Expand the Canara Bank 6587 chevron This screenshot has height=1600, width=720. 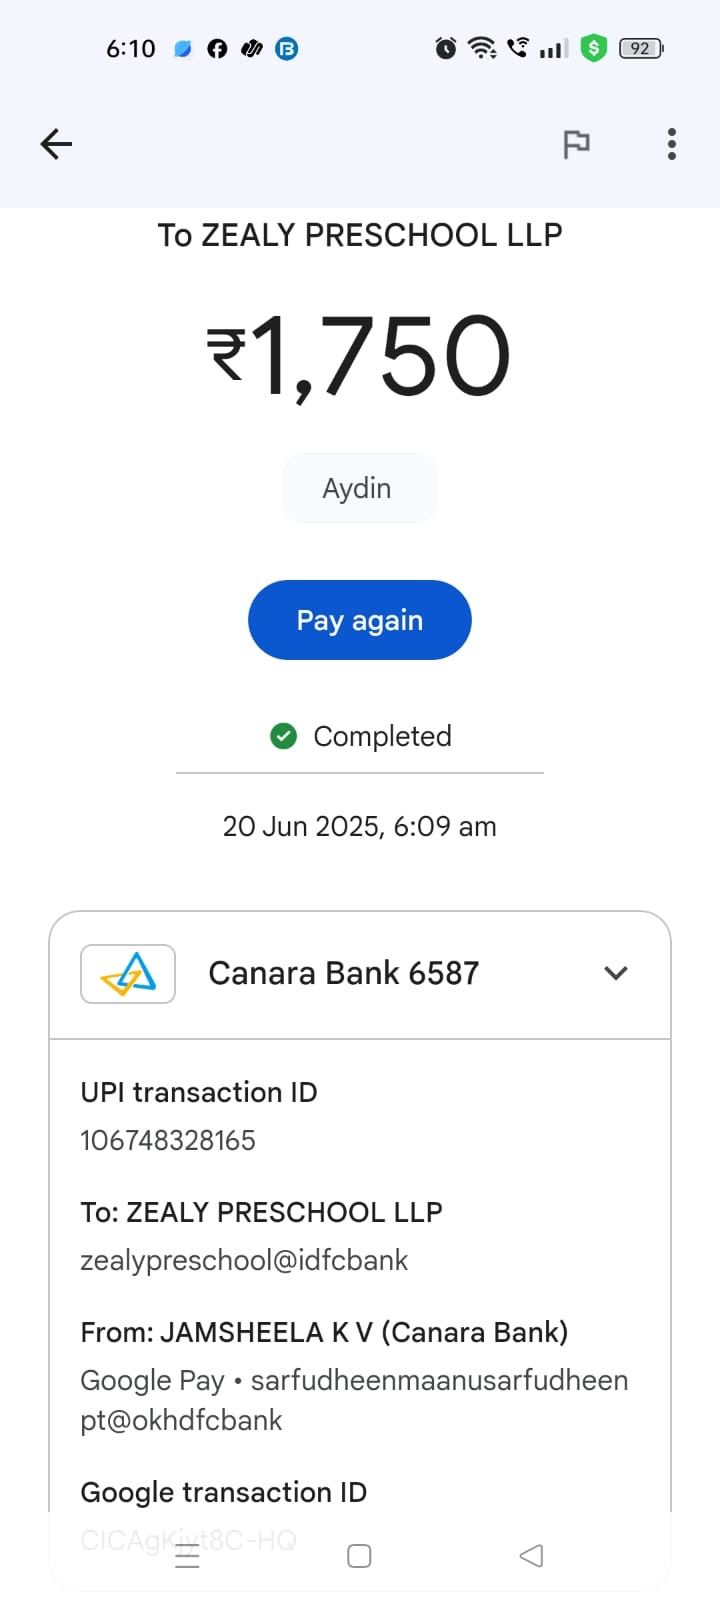[616, 973]
